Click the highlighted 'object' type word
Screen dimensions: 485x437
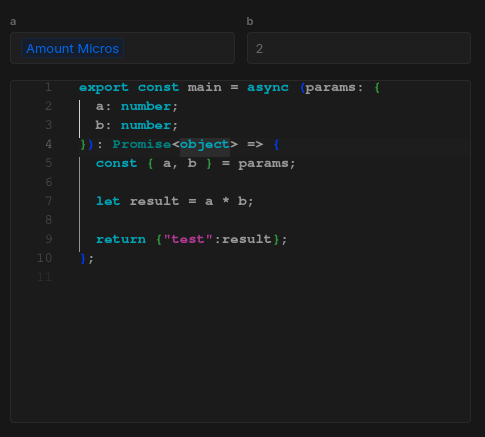pos(205,145)
